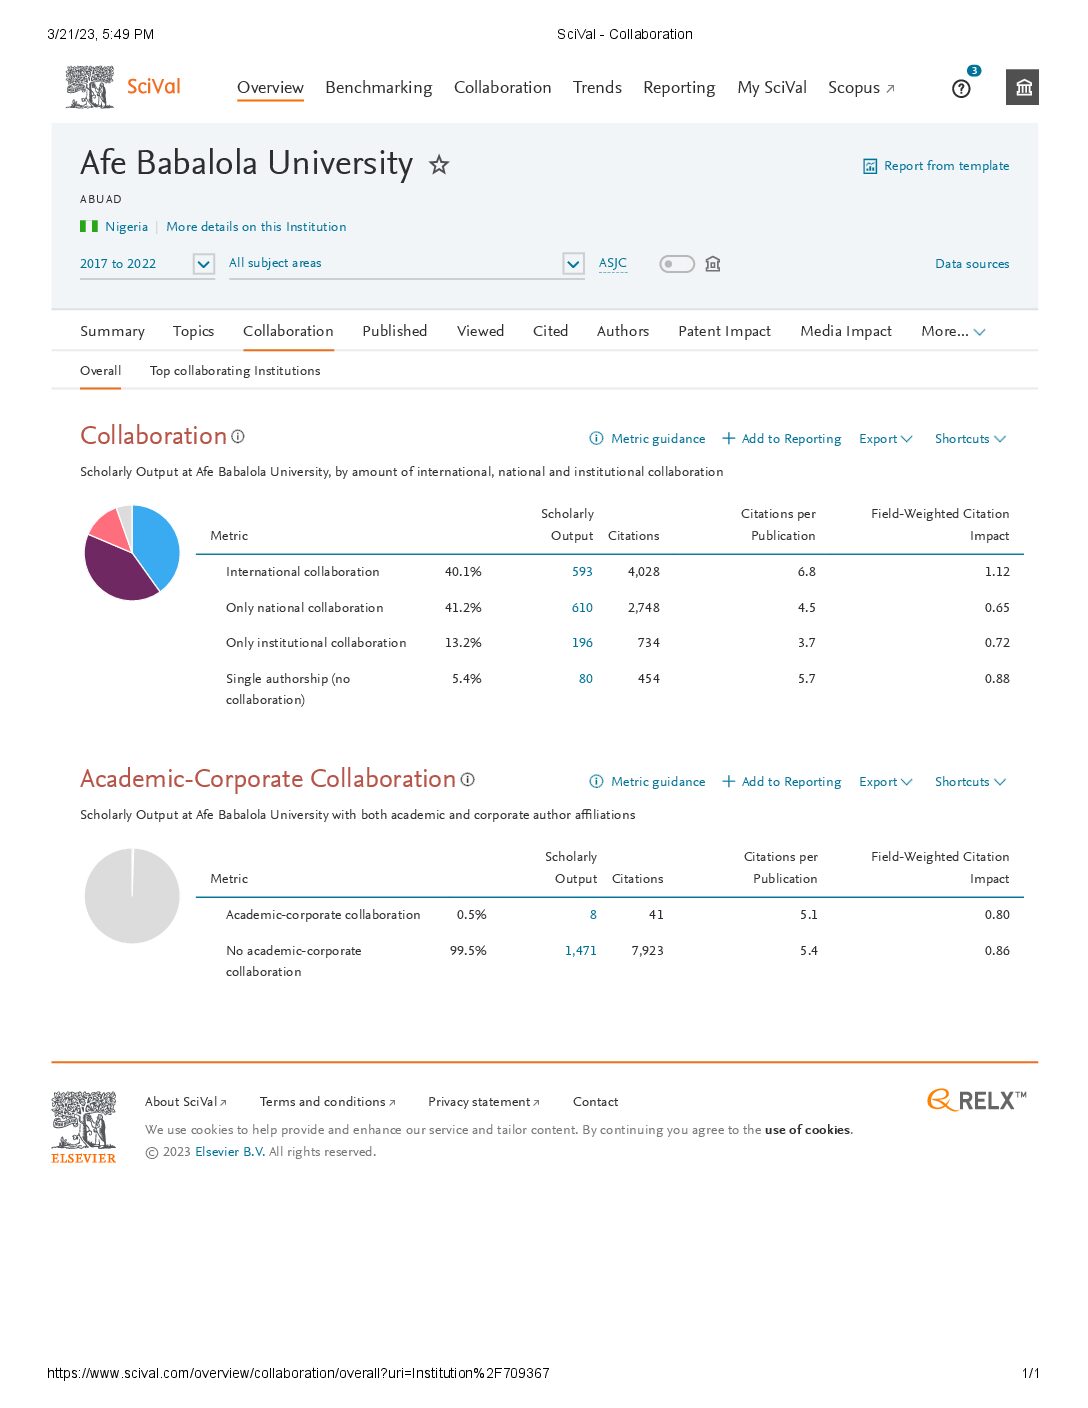1088x1408 pixels.
Task: Switch to the Benchmarking menu
Action: pos(378,88)
